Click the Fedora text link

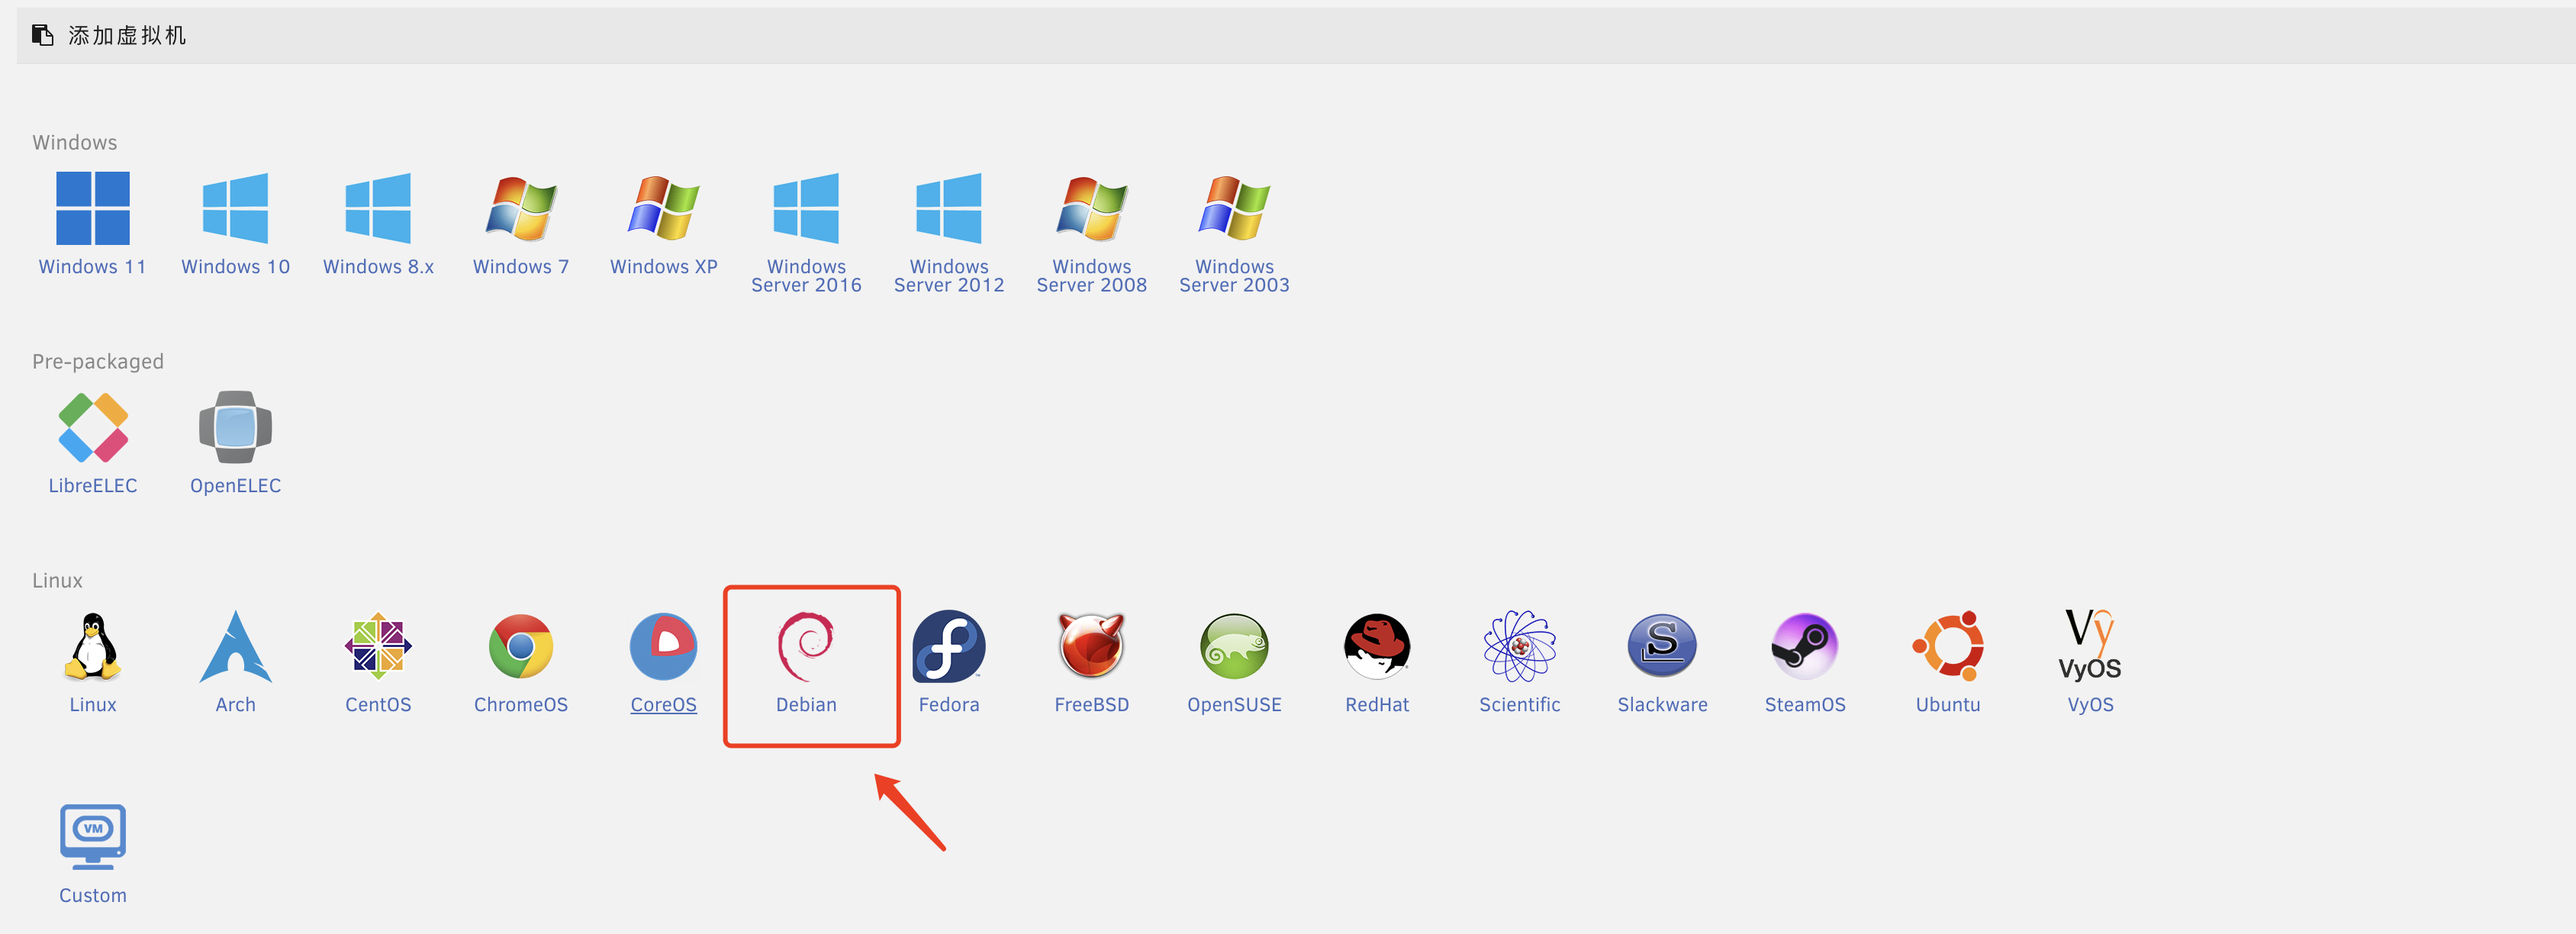click(x=949, y=705)
